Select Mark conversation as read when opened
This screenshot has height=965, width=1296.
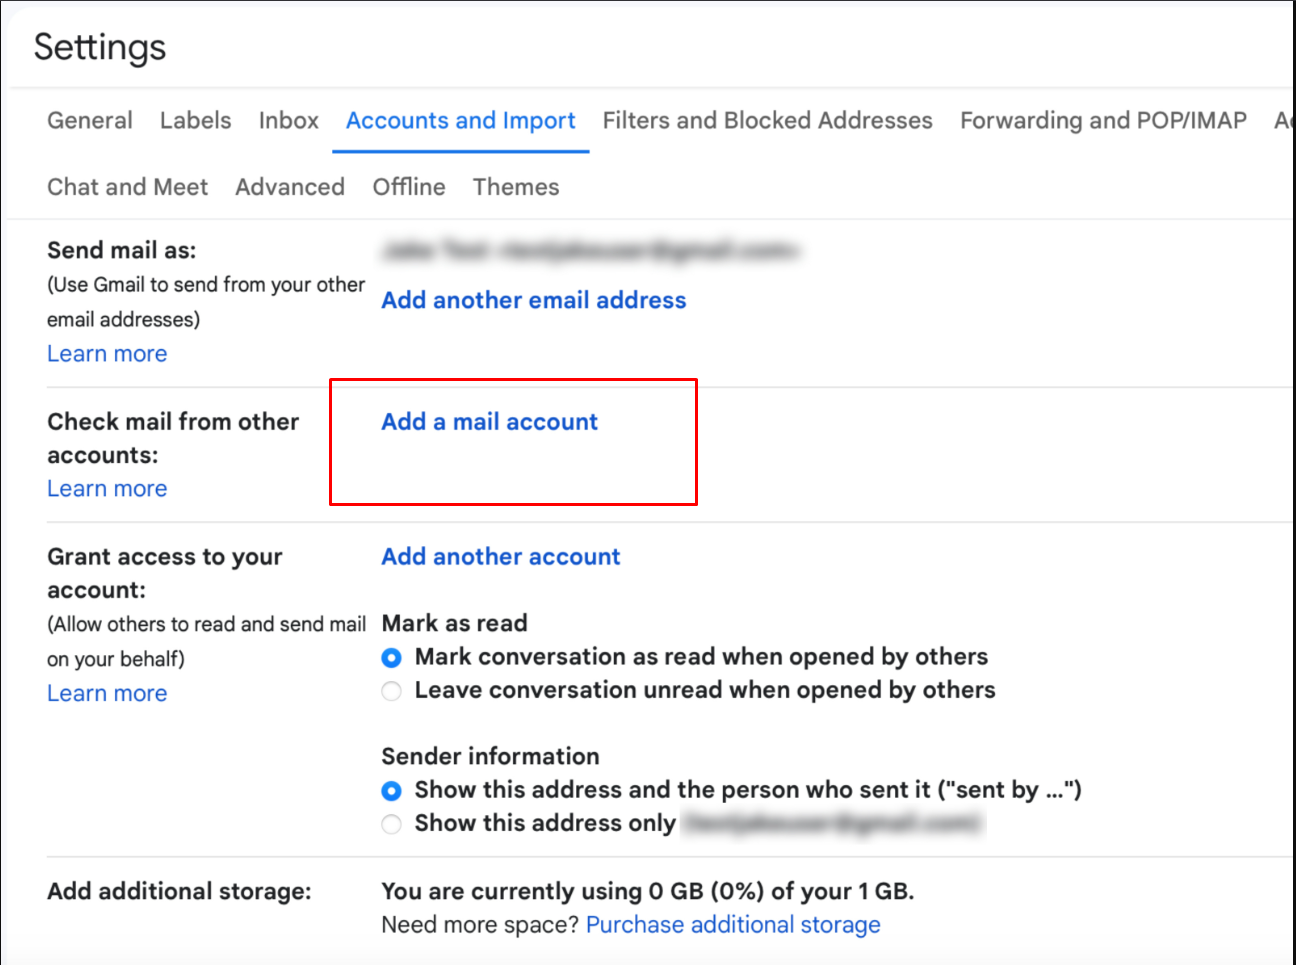392,658
